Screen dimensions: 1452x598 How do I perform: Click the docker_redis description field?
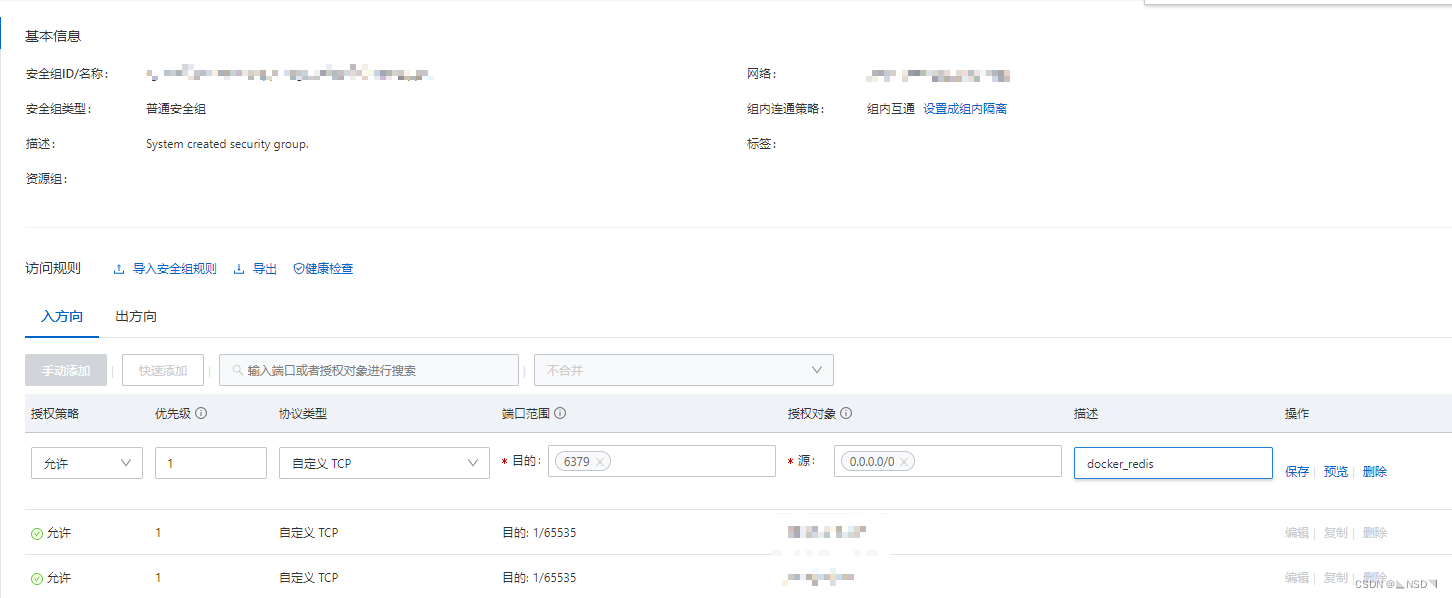[1172, 464]
